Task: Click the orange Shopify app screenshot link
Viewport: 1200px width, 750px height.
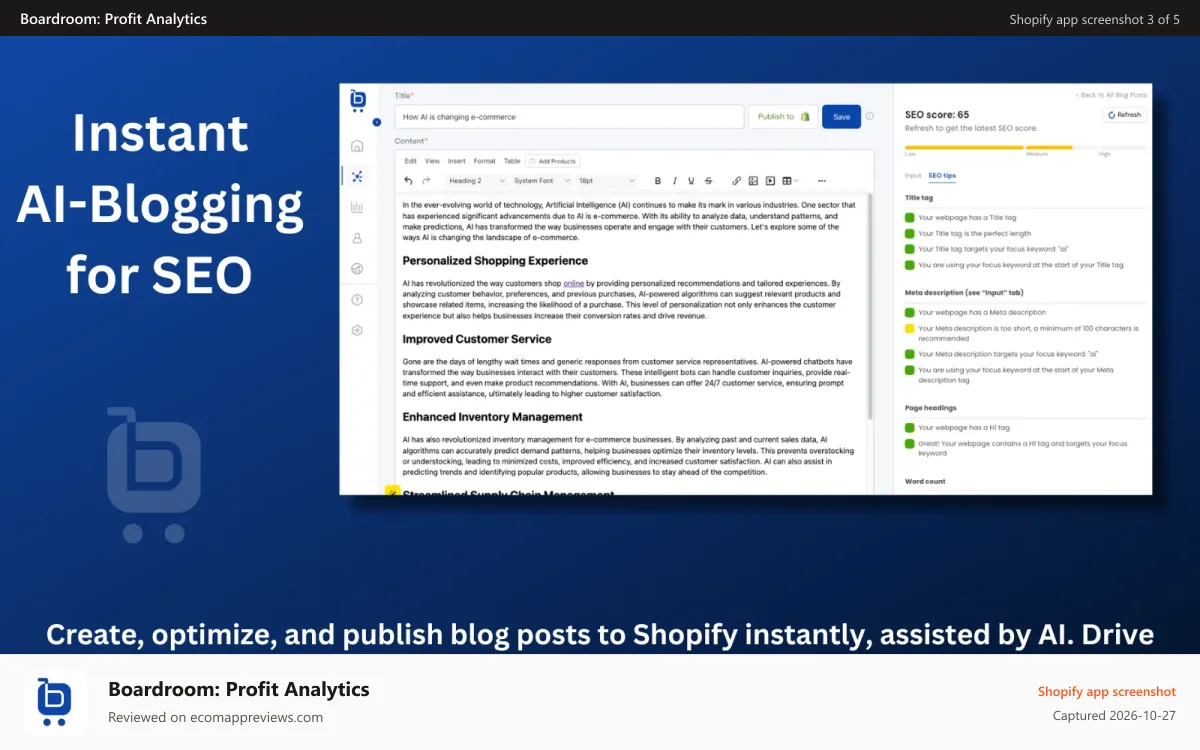Action: 1107,691
